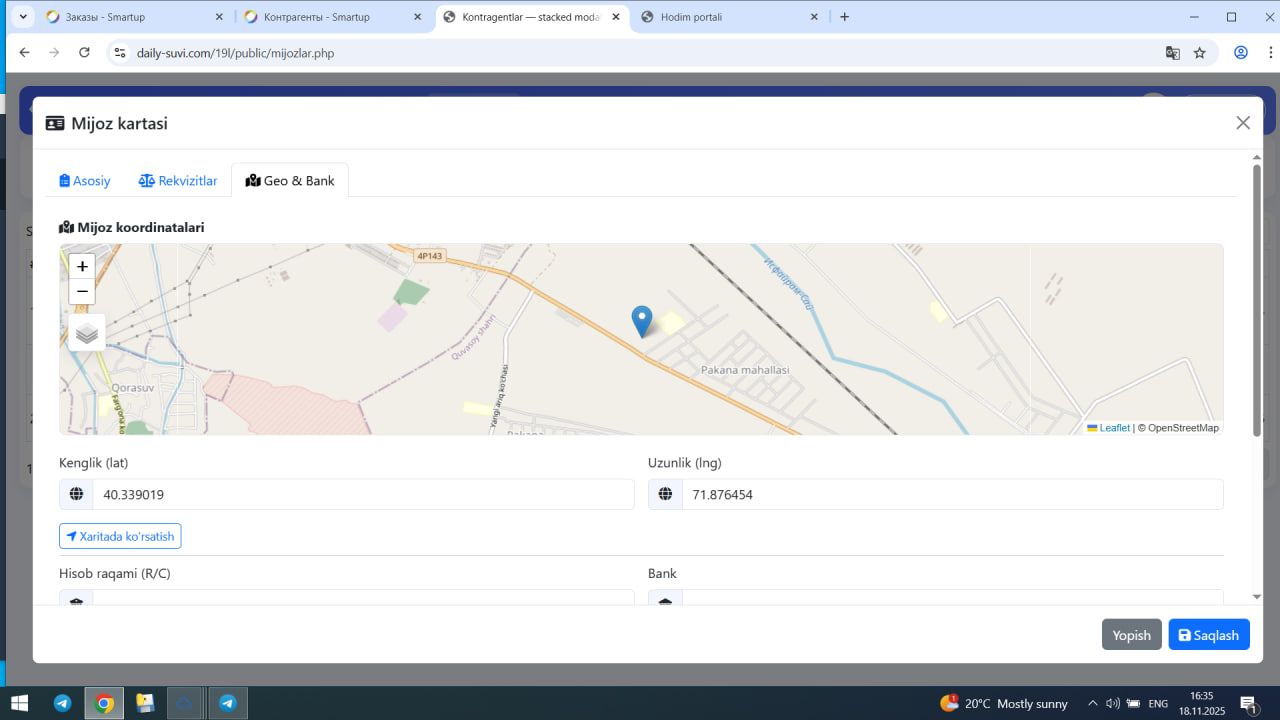Open the OpenStreetMap attribution link

(1183, 428)
